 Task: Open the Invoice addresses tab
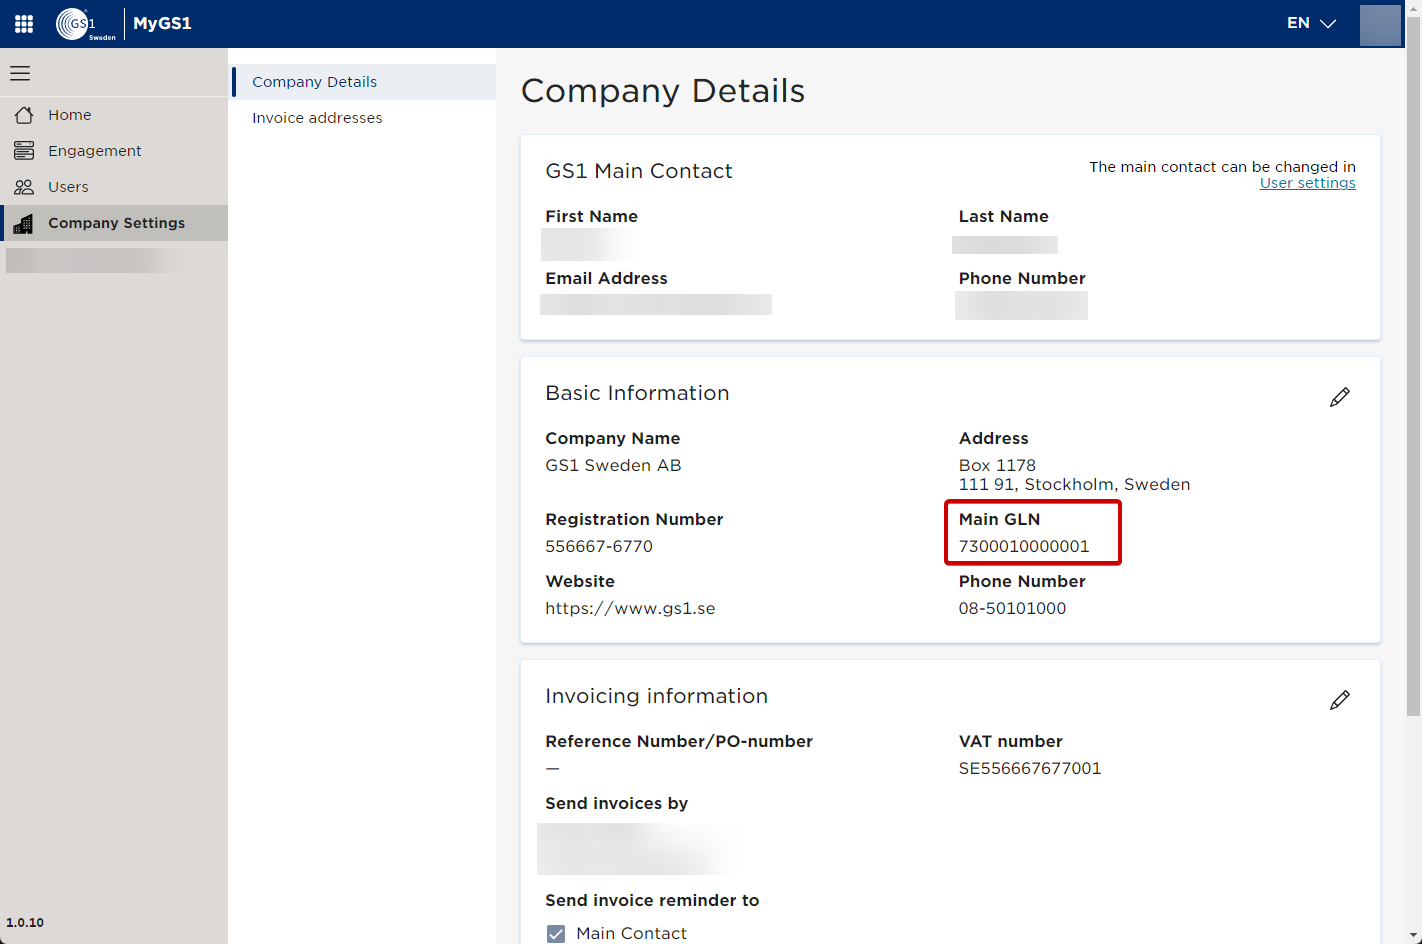tap(317, 118)
